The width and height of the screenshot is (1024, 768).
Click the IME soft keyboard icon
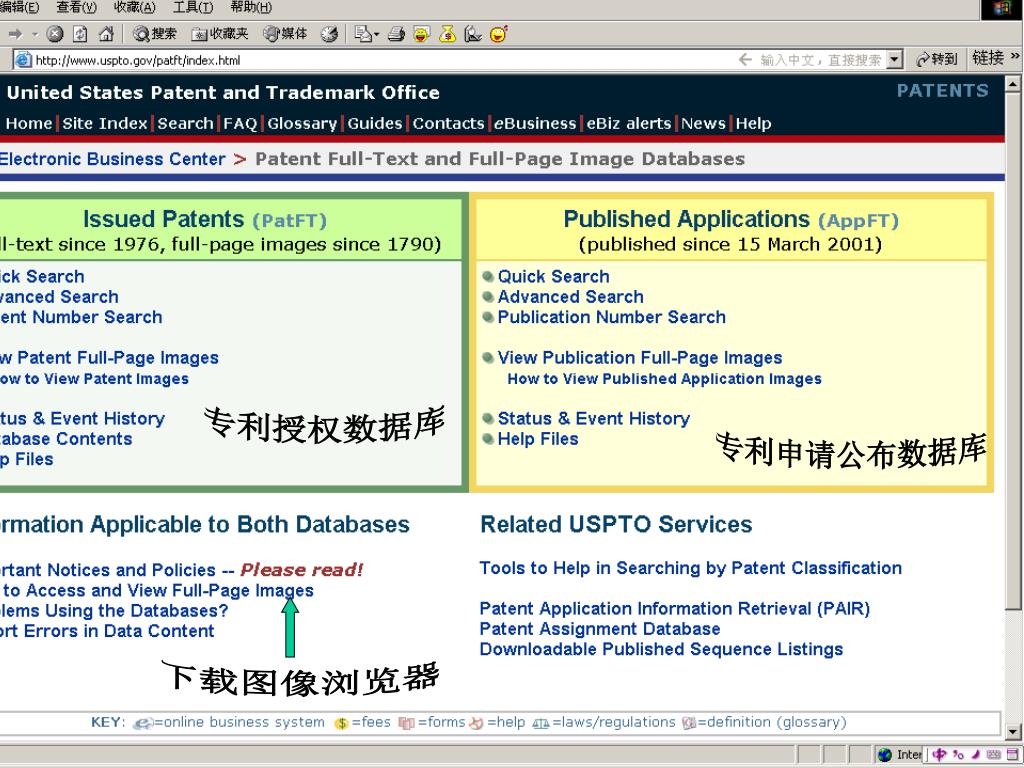(x=993, y=755)
